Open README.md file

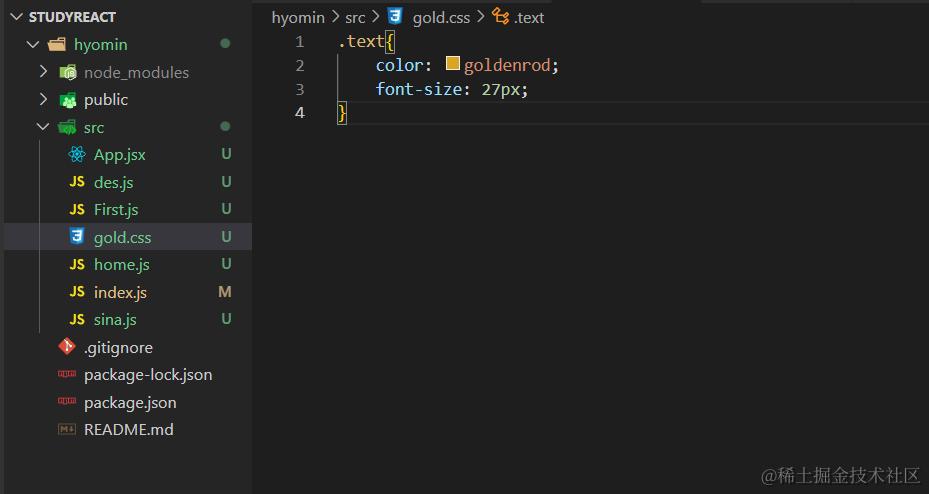point(129,429)
